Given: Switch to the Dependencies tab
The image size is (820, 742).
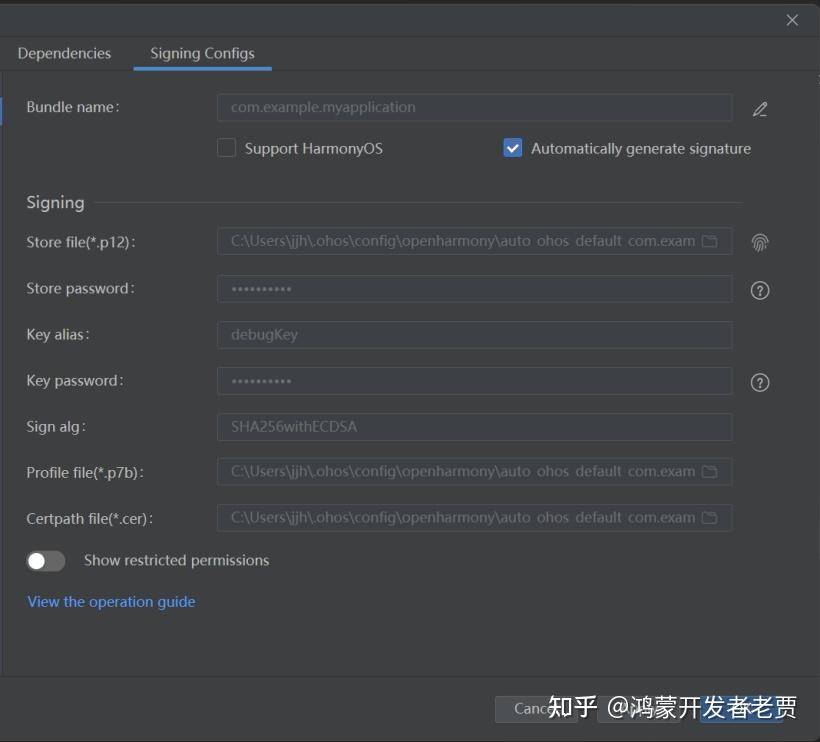Looking at the screenshot, I should click(64, 53).
